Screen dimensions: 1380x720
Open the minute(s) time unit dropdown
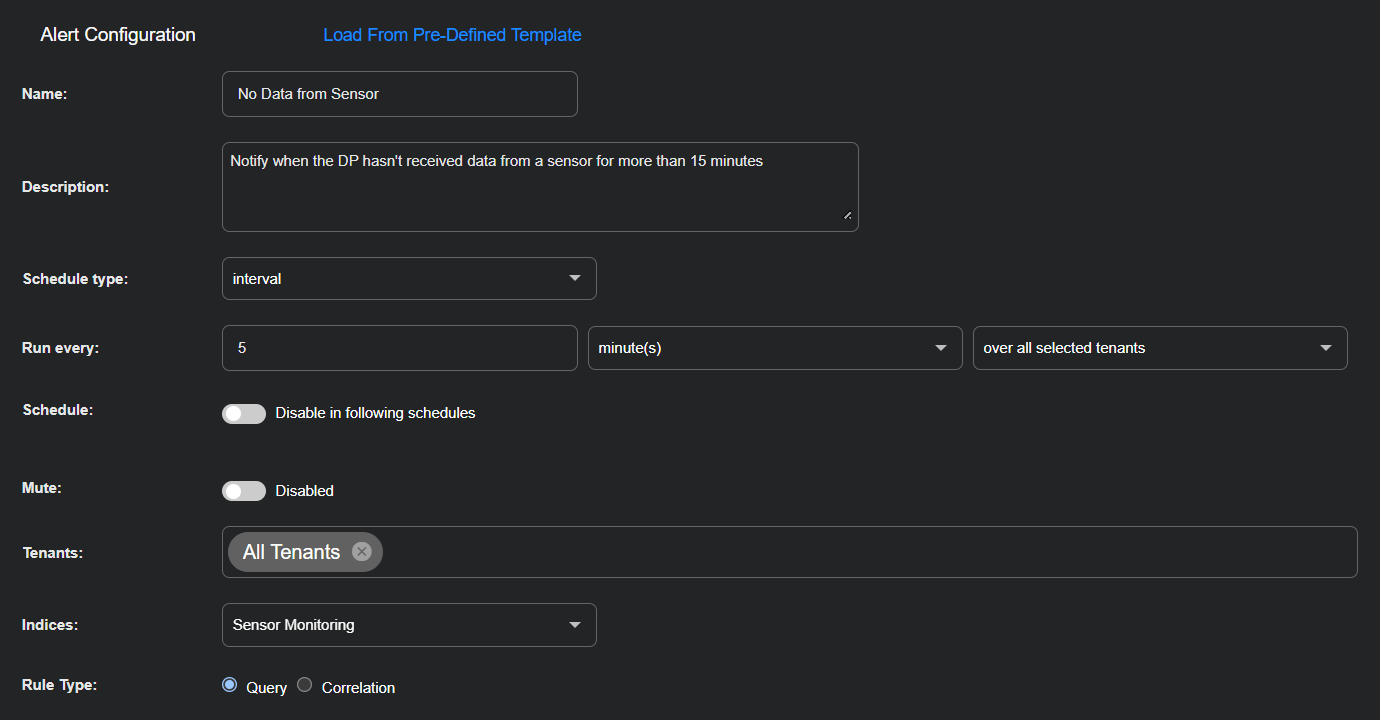pyautogui.click(x=760, y=348)
